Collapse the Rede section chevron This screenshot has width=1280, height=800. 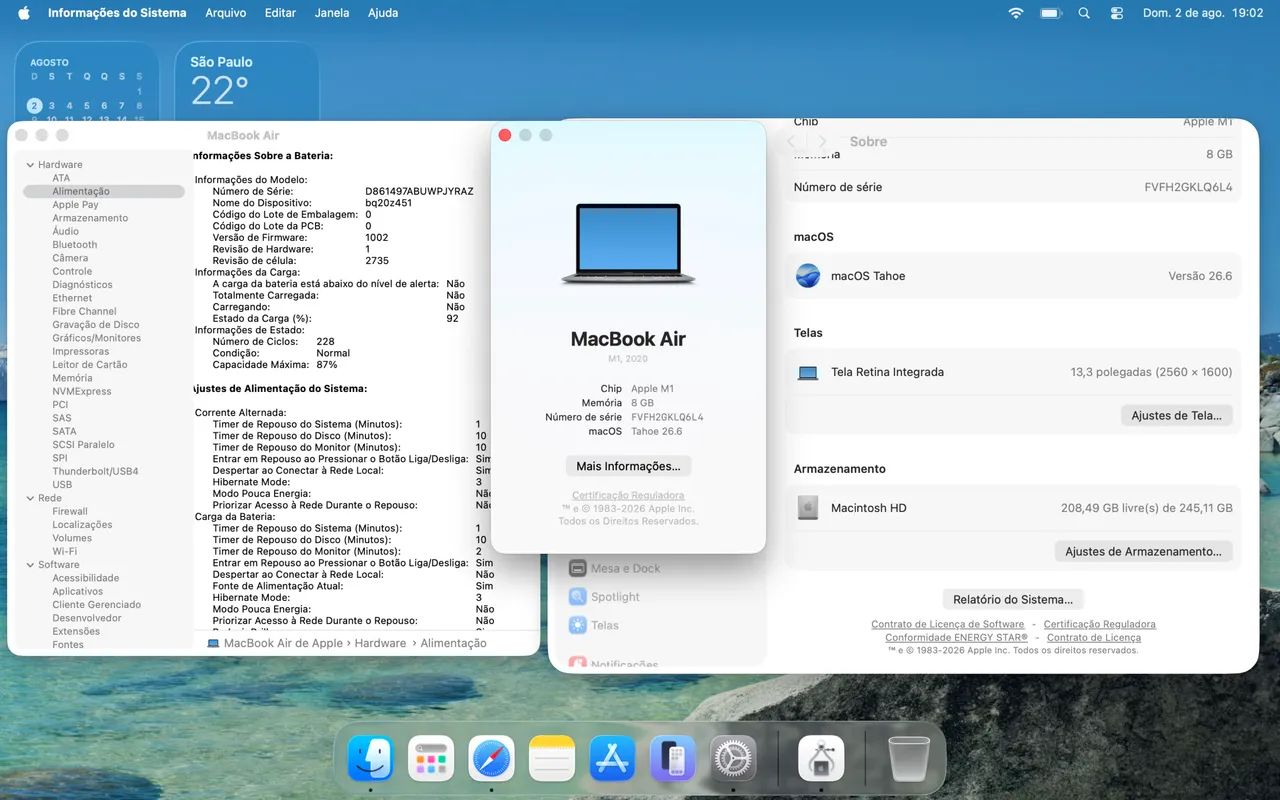(x=29, y=498)
